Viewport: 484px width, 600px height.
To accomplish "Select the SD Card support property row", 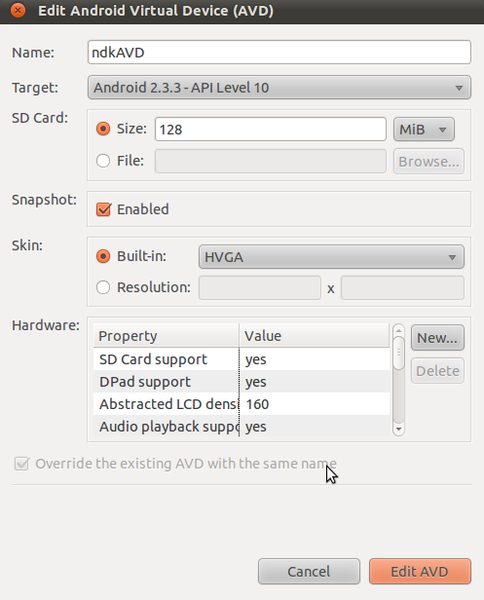I will 241,359.
